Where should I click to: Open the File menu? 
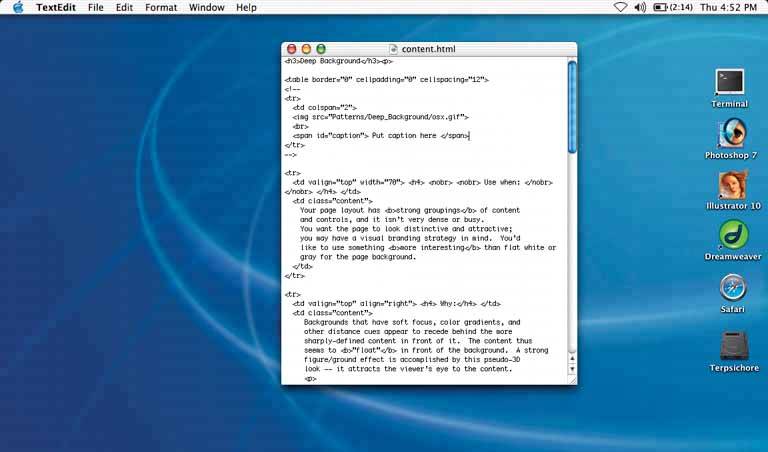[96, 7]
